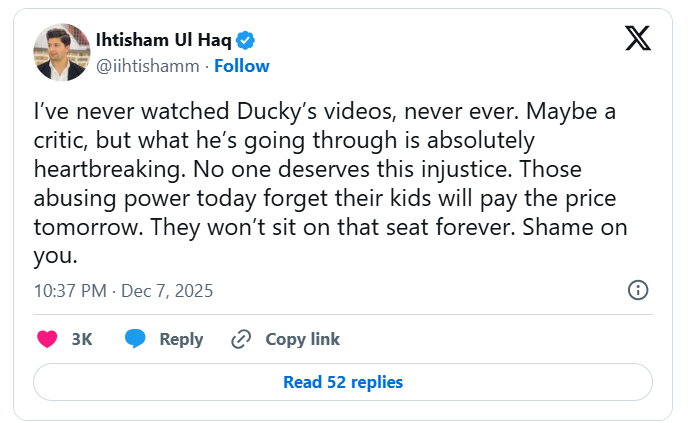The height and width of the screenshot is (423, 697).
Task: Click the Copy link text label
Action: coord(302,339)
